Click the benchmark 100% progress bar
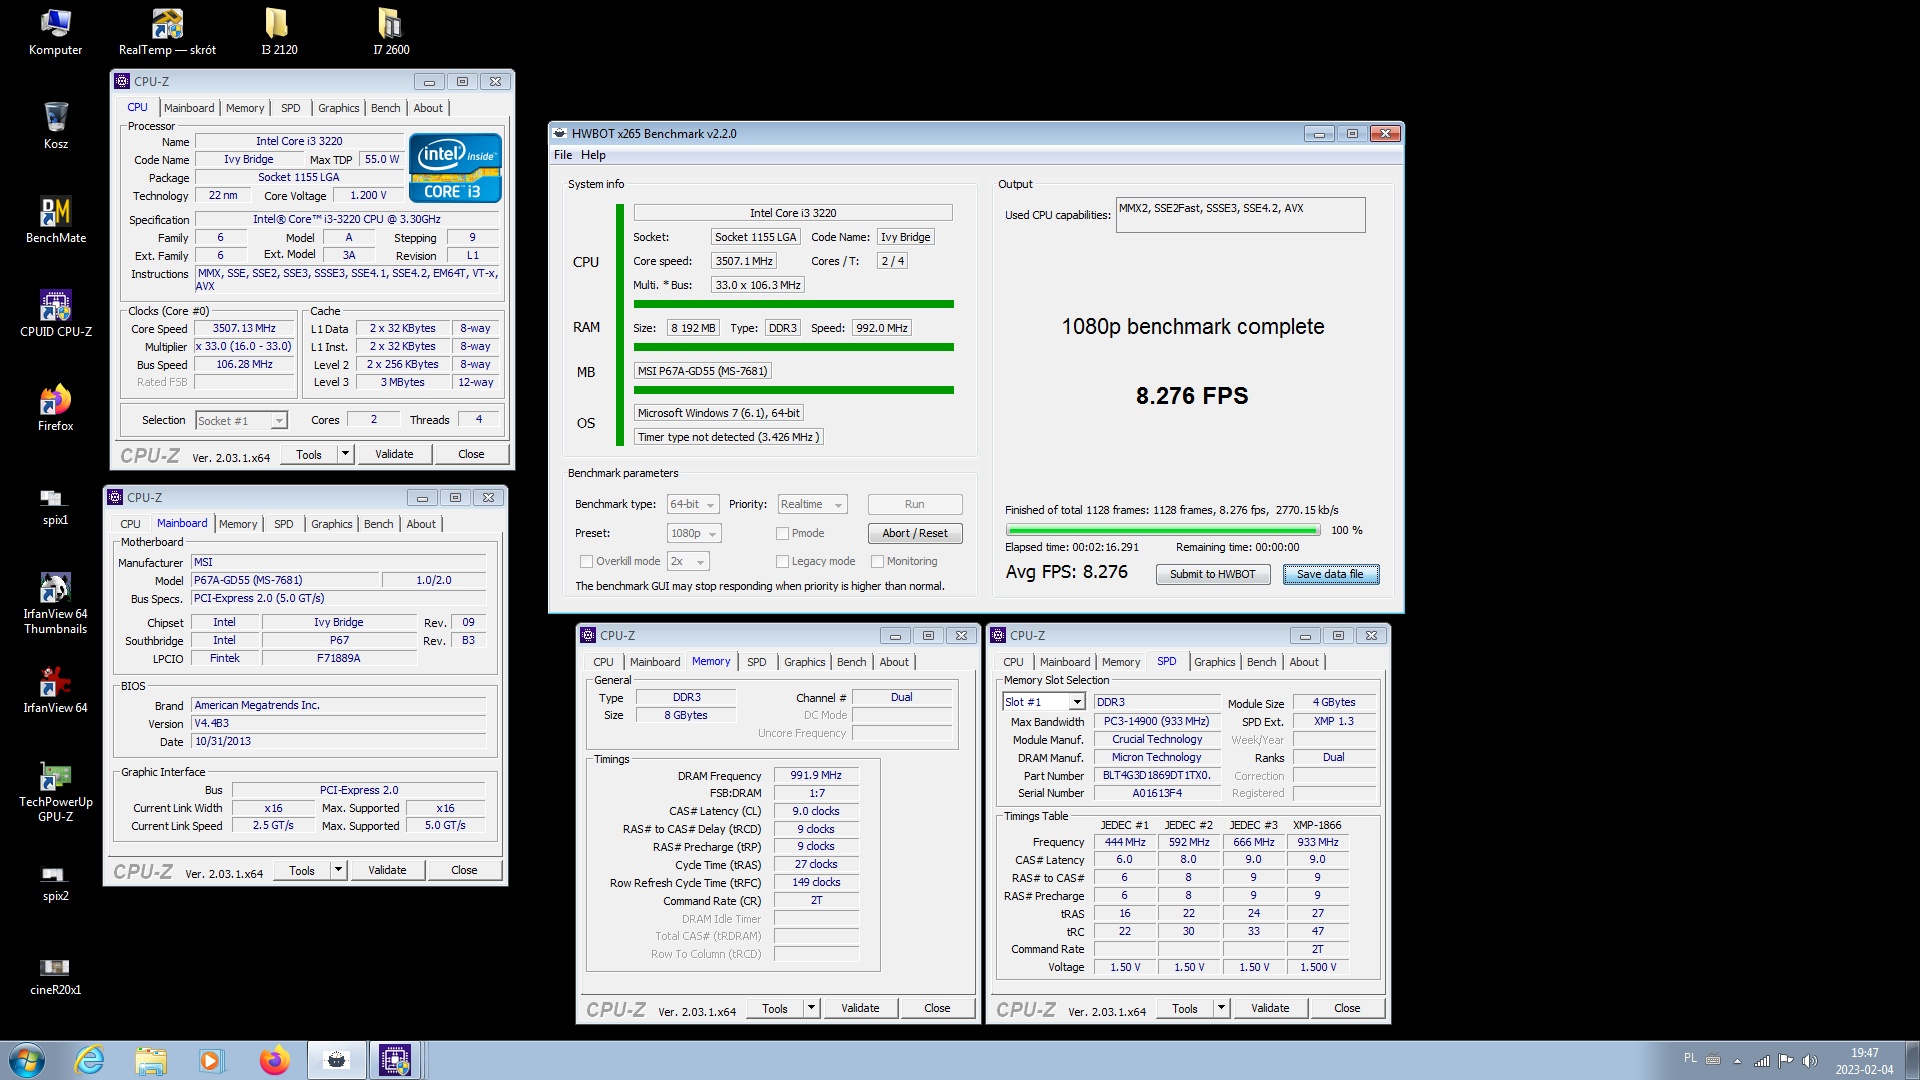 coord(1162,530)
